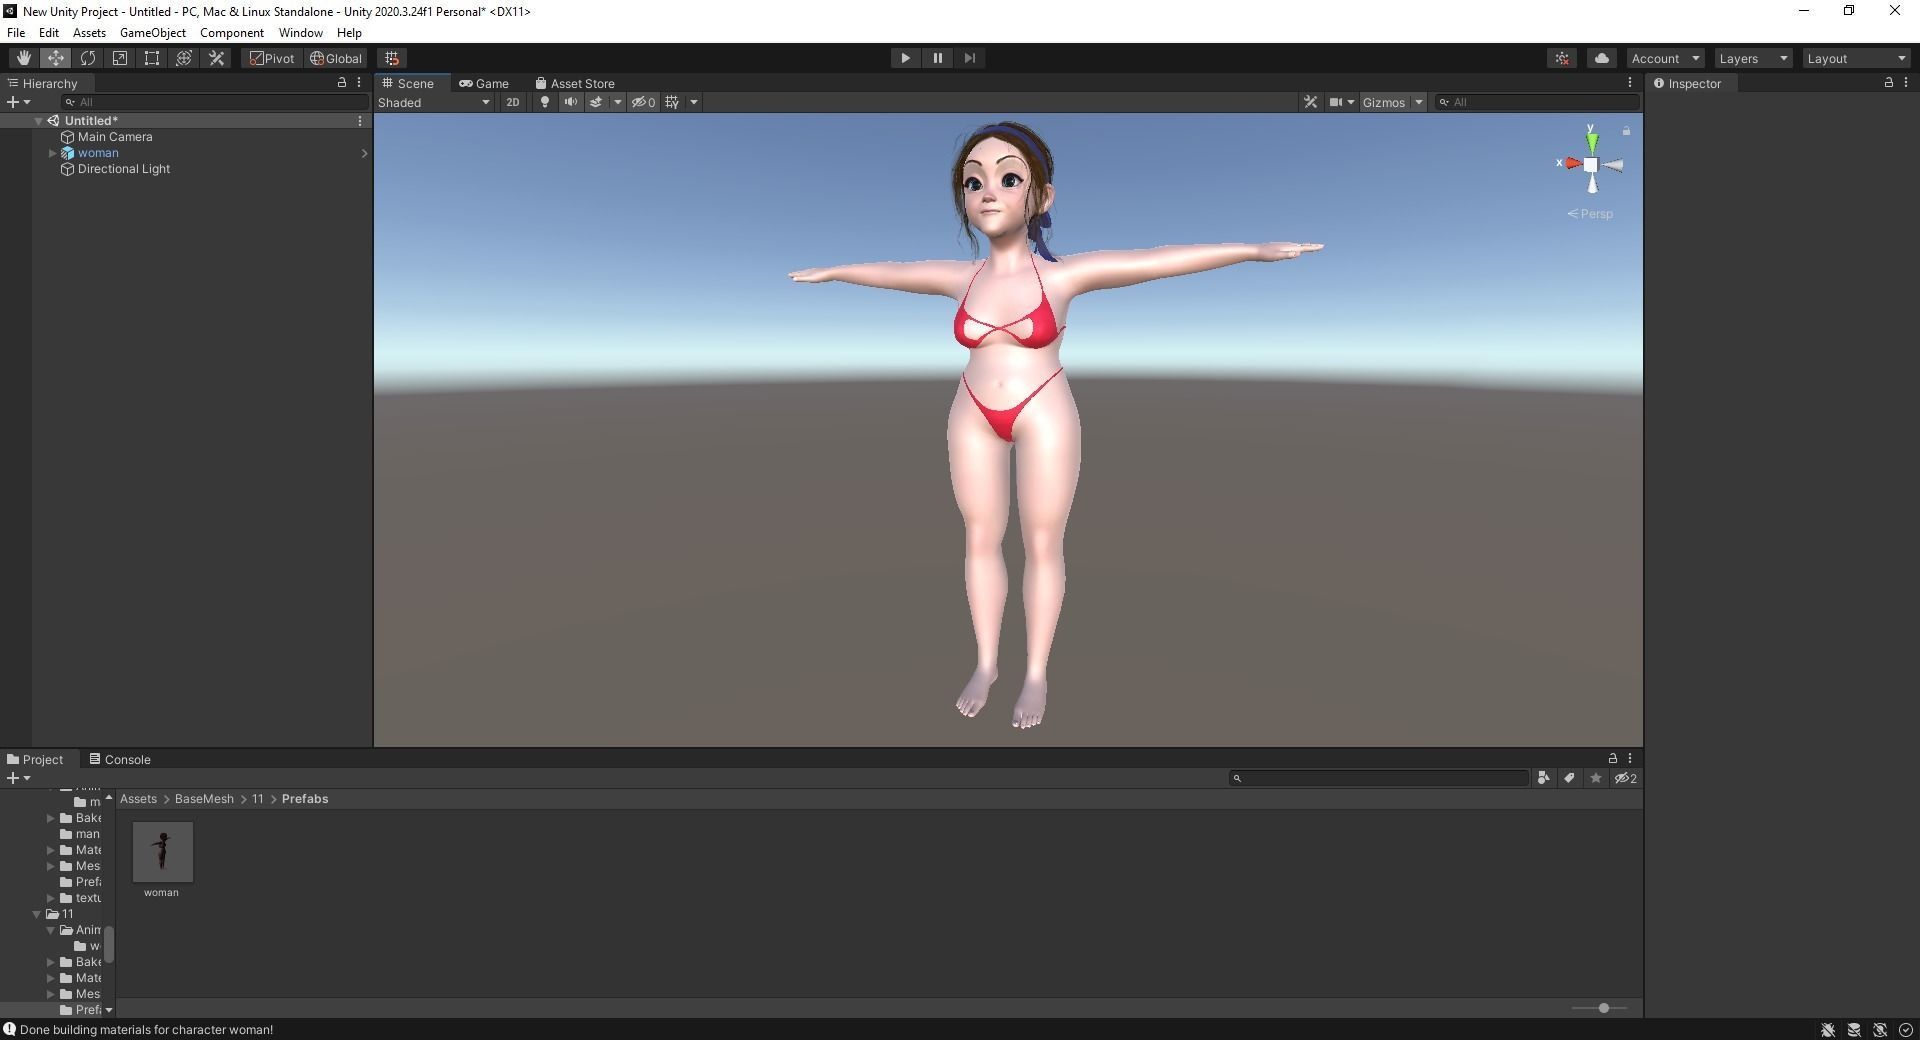Open the Shaded draw mode dropdown
1920x1040 pixels.
434,102
